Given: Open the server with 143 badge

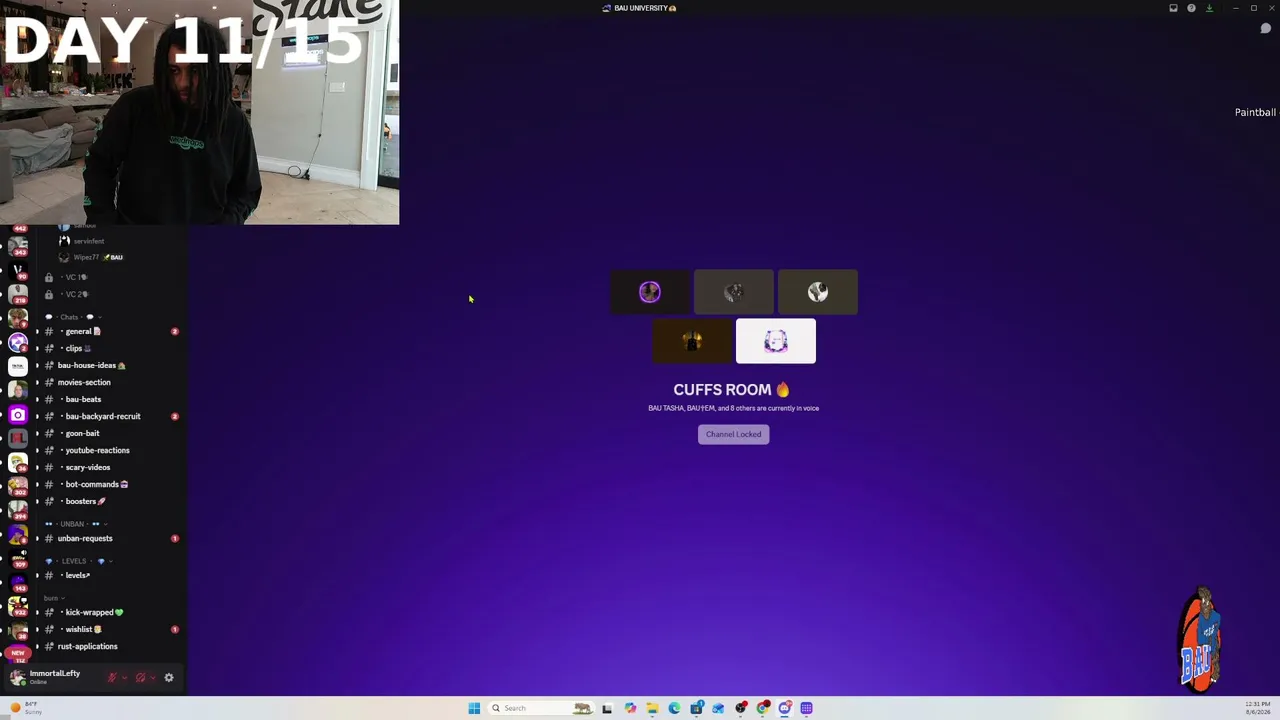Looking at the screenshot, I should (x=18, y=583).
